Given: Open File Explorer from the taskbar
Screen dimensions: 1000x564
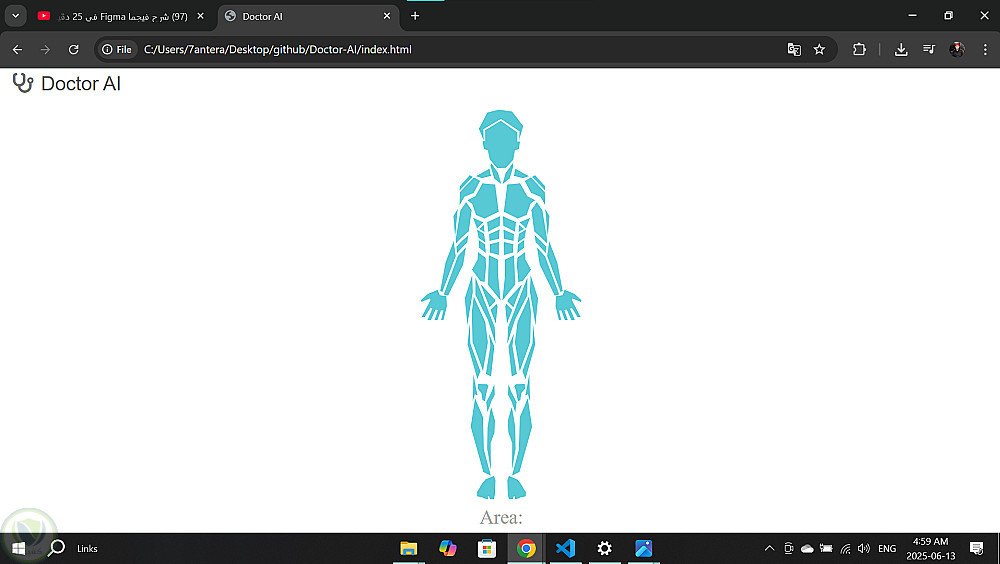Looking at the screenshot, I should pos(409,549).
